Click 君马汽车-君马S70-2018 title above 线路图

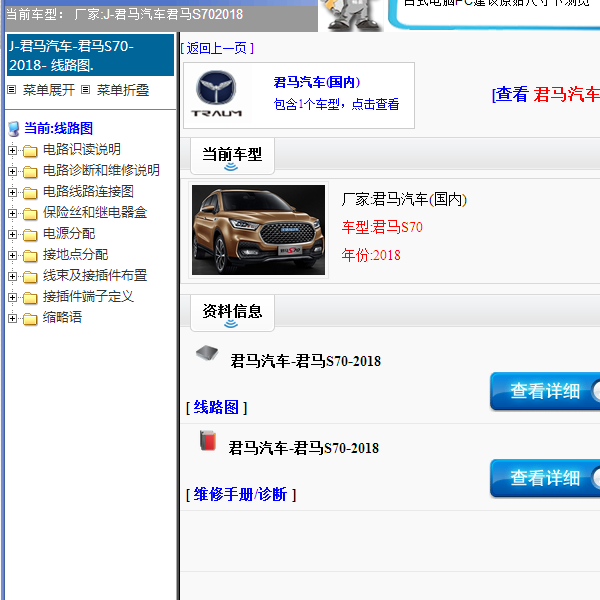(305, 361)
